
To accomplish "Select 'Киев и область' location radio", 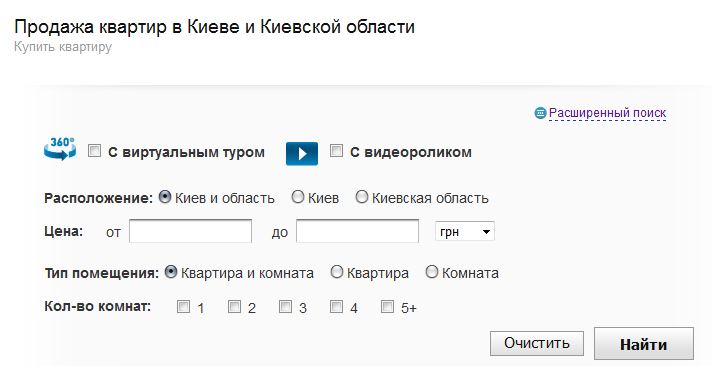I will 165,197.
